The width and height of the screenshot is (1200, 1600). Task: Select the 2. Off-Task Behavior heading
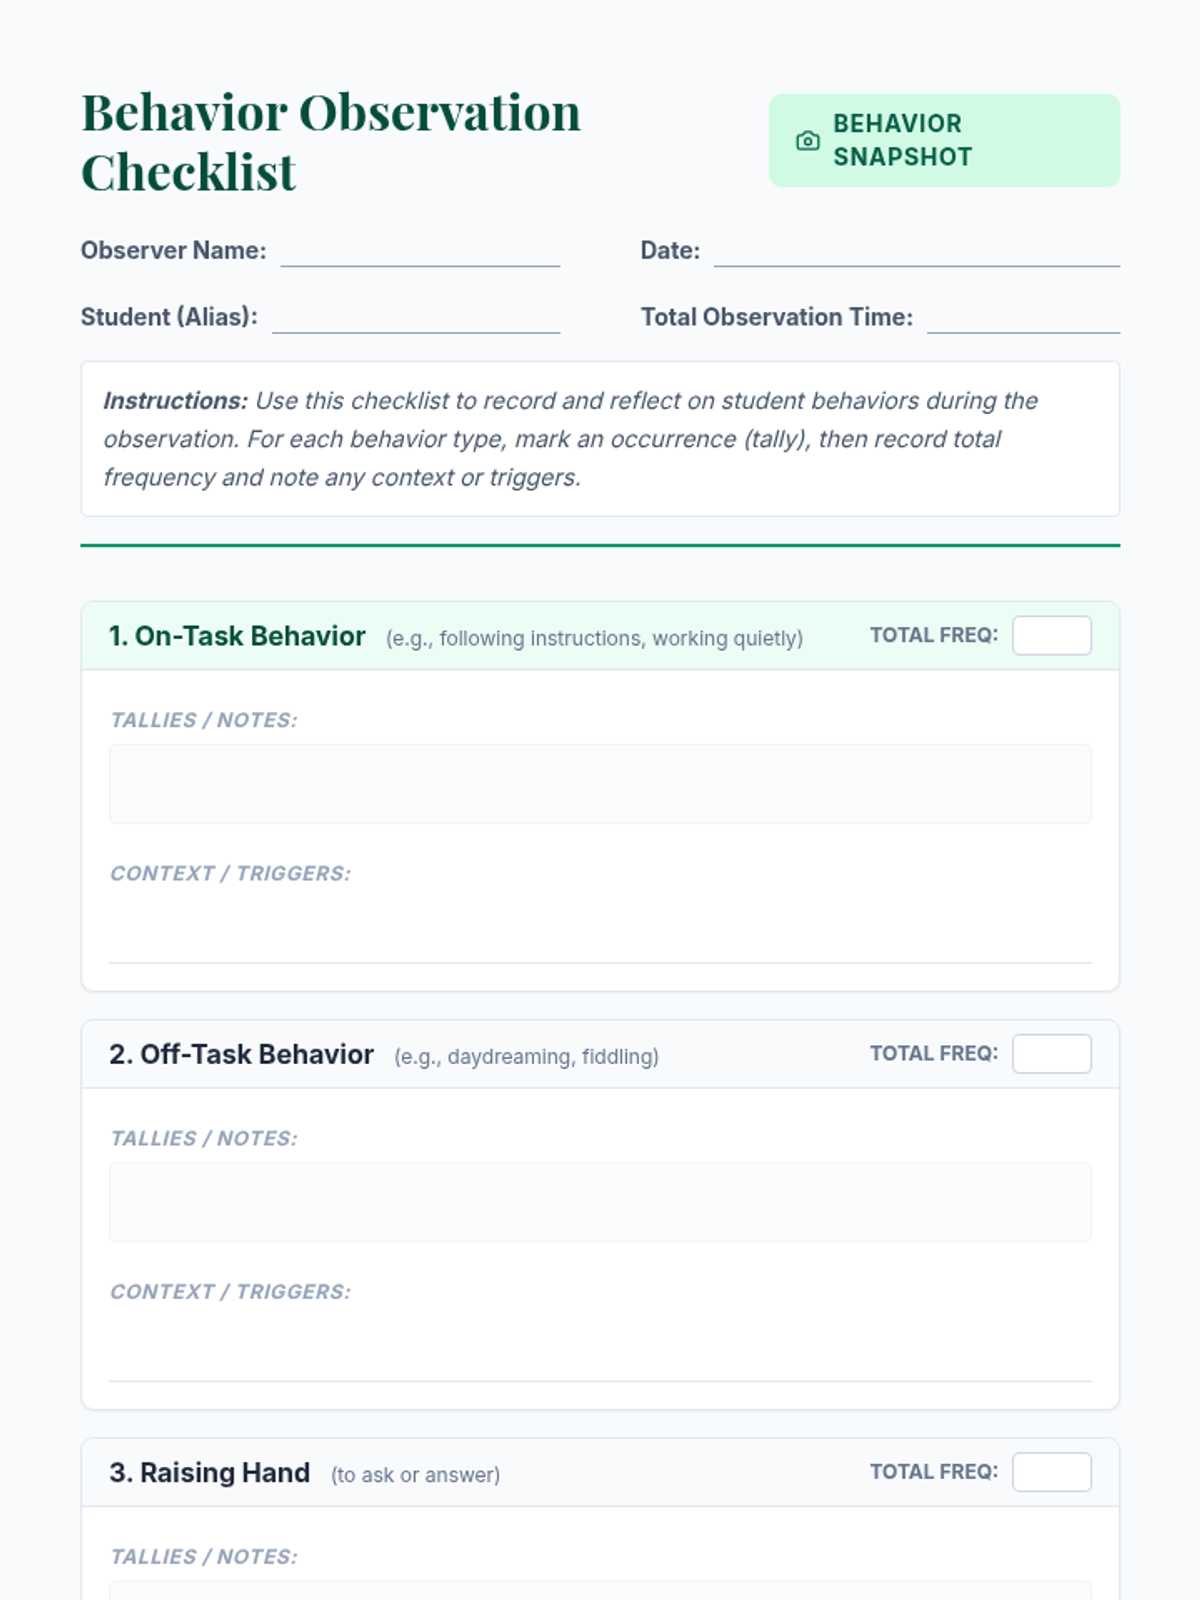click(241, 1054)
